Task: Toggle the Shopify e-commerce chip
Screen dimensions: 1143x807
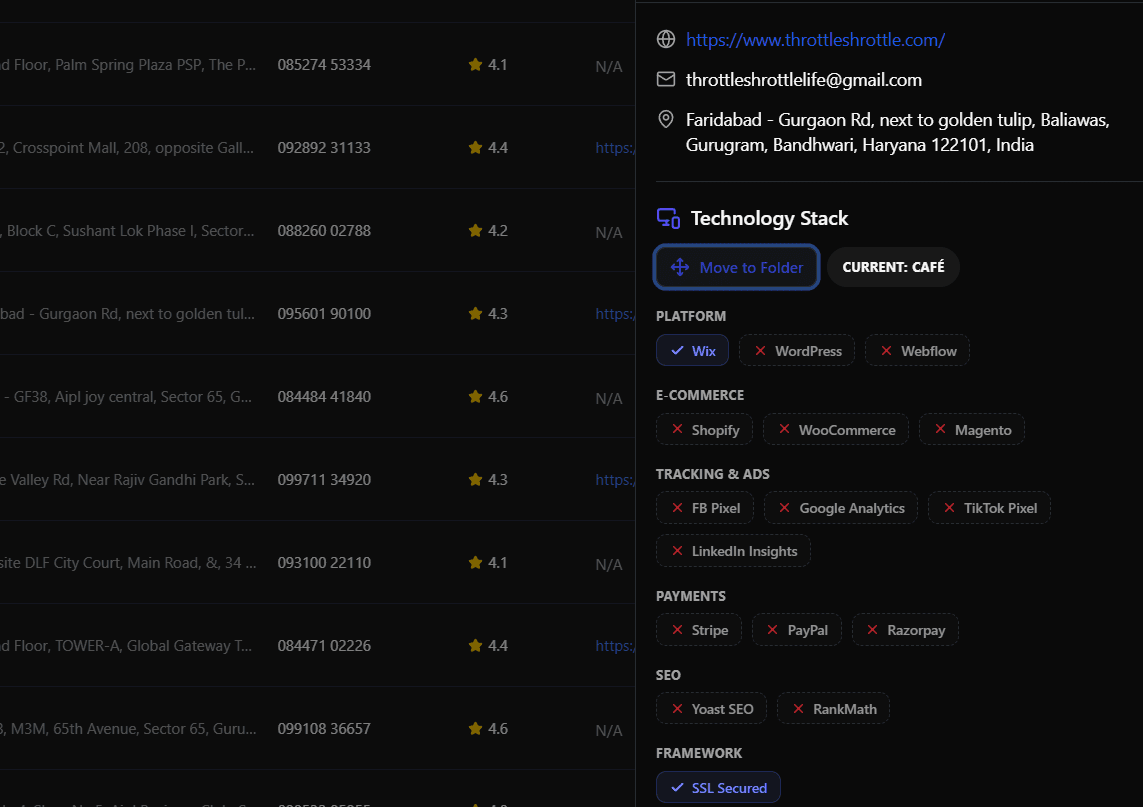Action: [x=704, y=429]
